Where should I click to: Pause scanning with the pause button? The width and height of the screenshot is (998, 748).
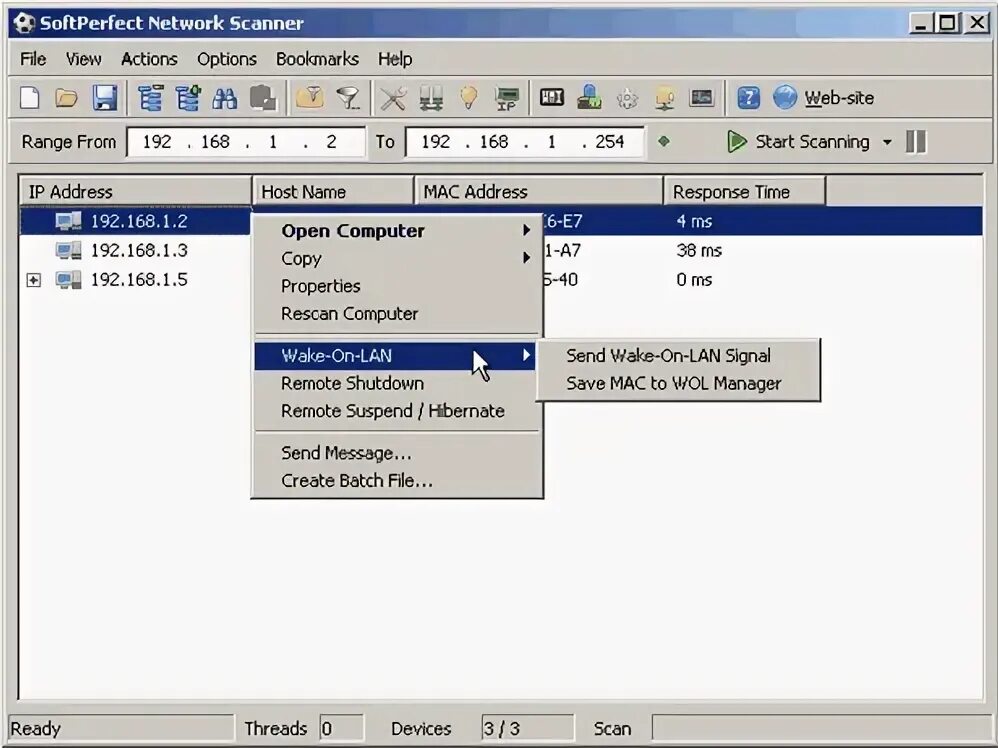pos(915,141)
